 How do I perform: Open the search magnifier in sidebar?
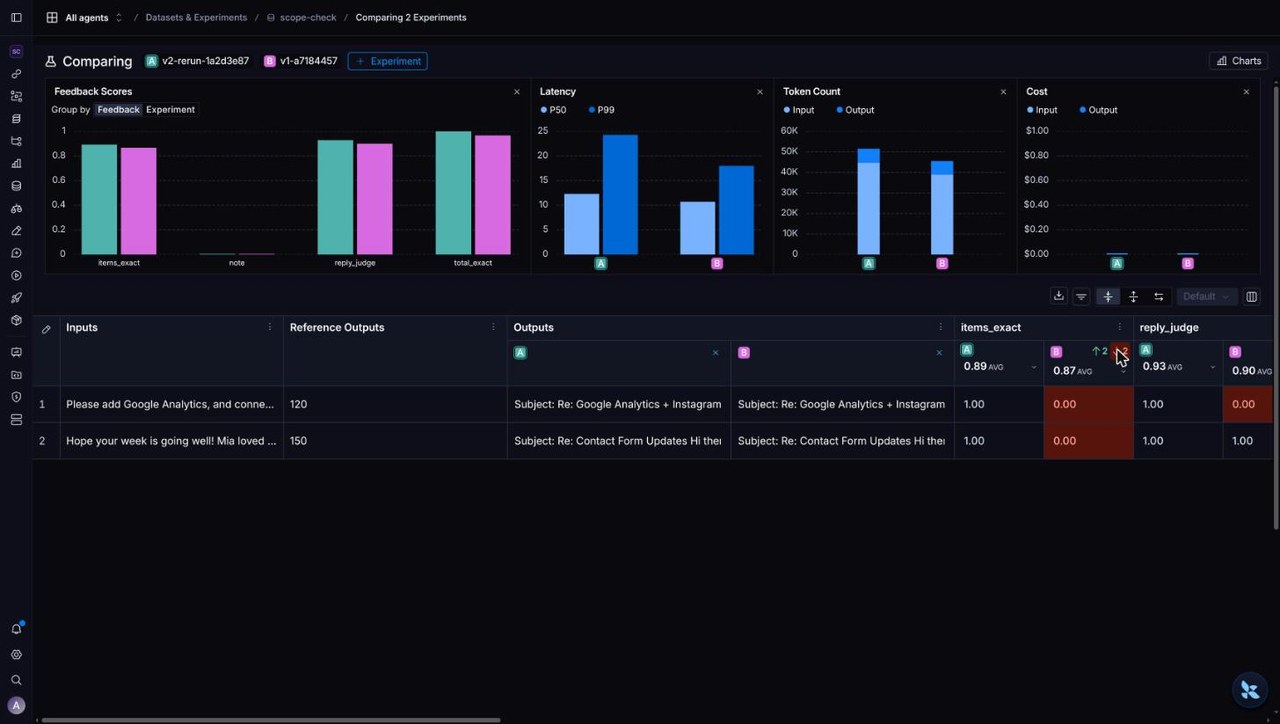coord(16,680)
